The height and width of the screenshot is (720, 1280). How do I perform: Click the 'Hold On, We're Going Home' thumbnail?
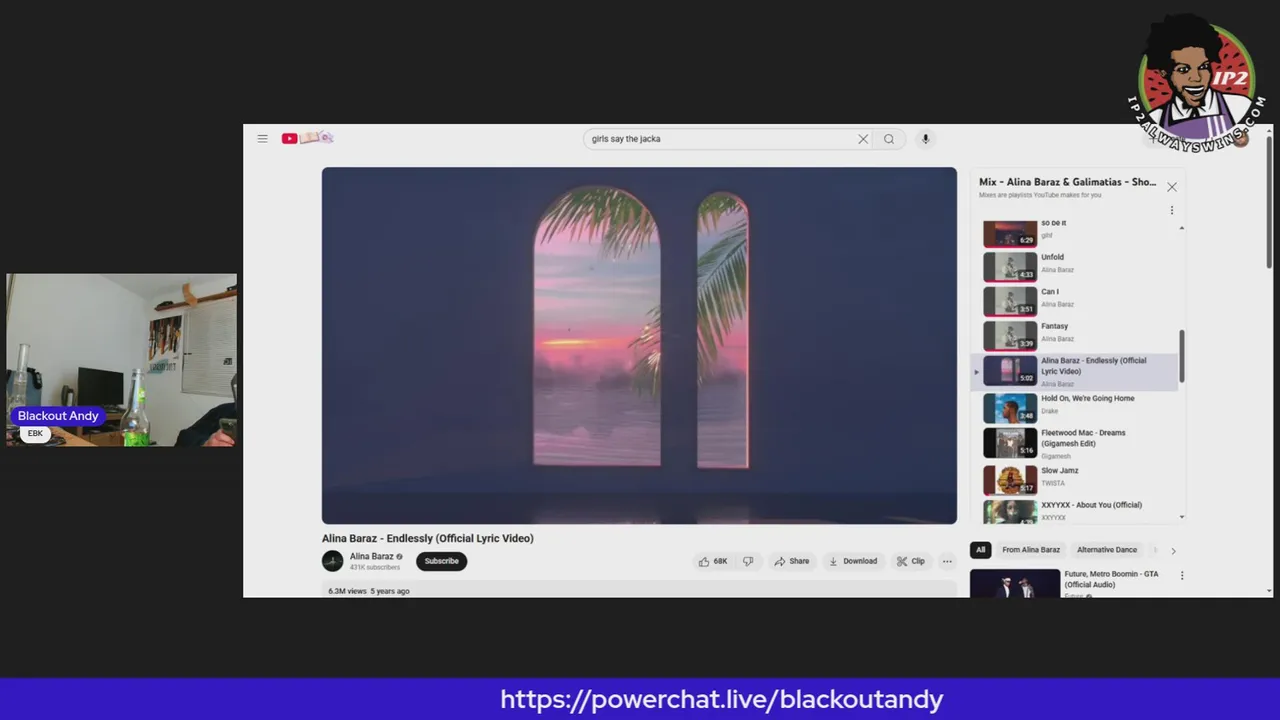[1010, 408]
